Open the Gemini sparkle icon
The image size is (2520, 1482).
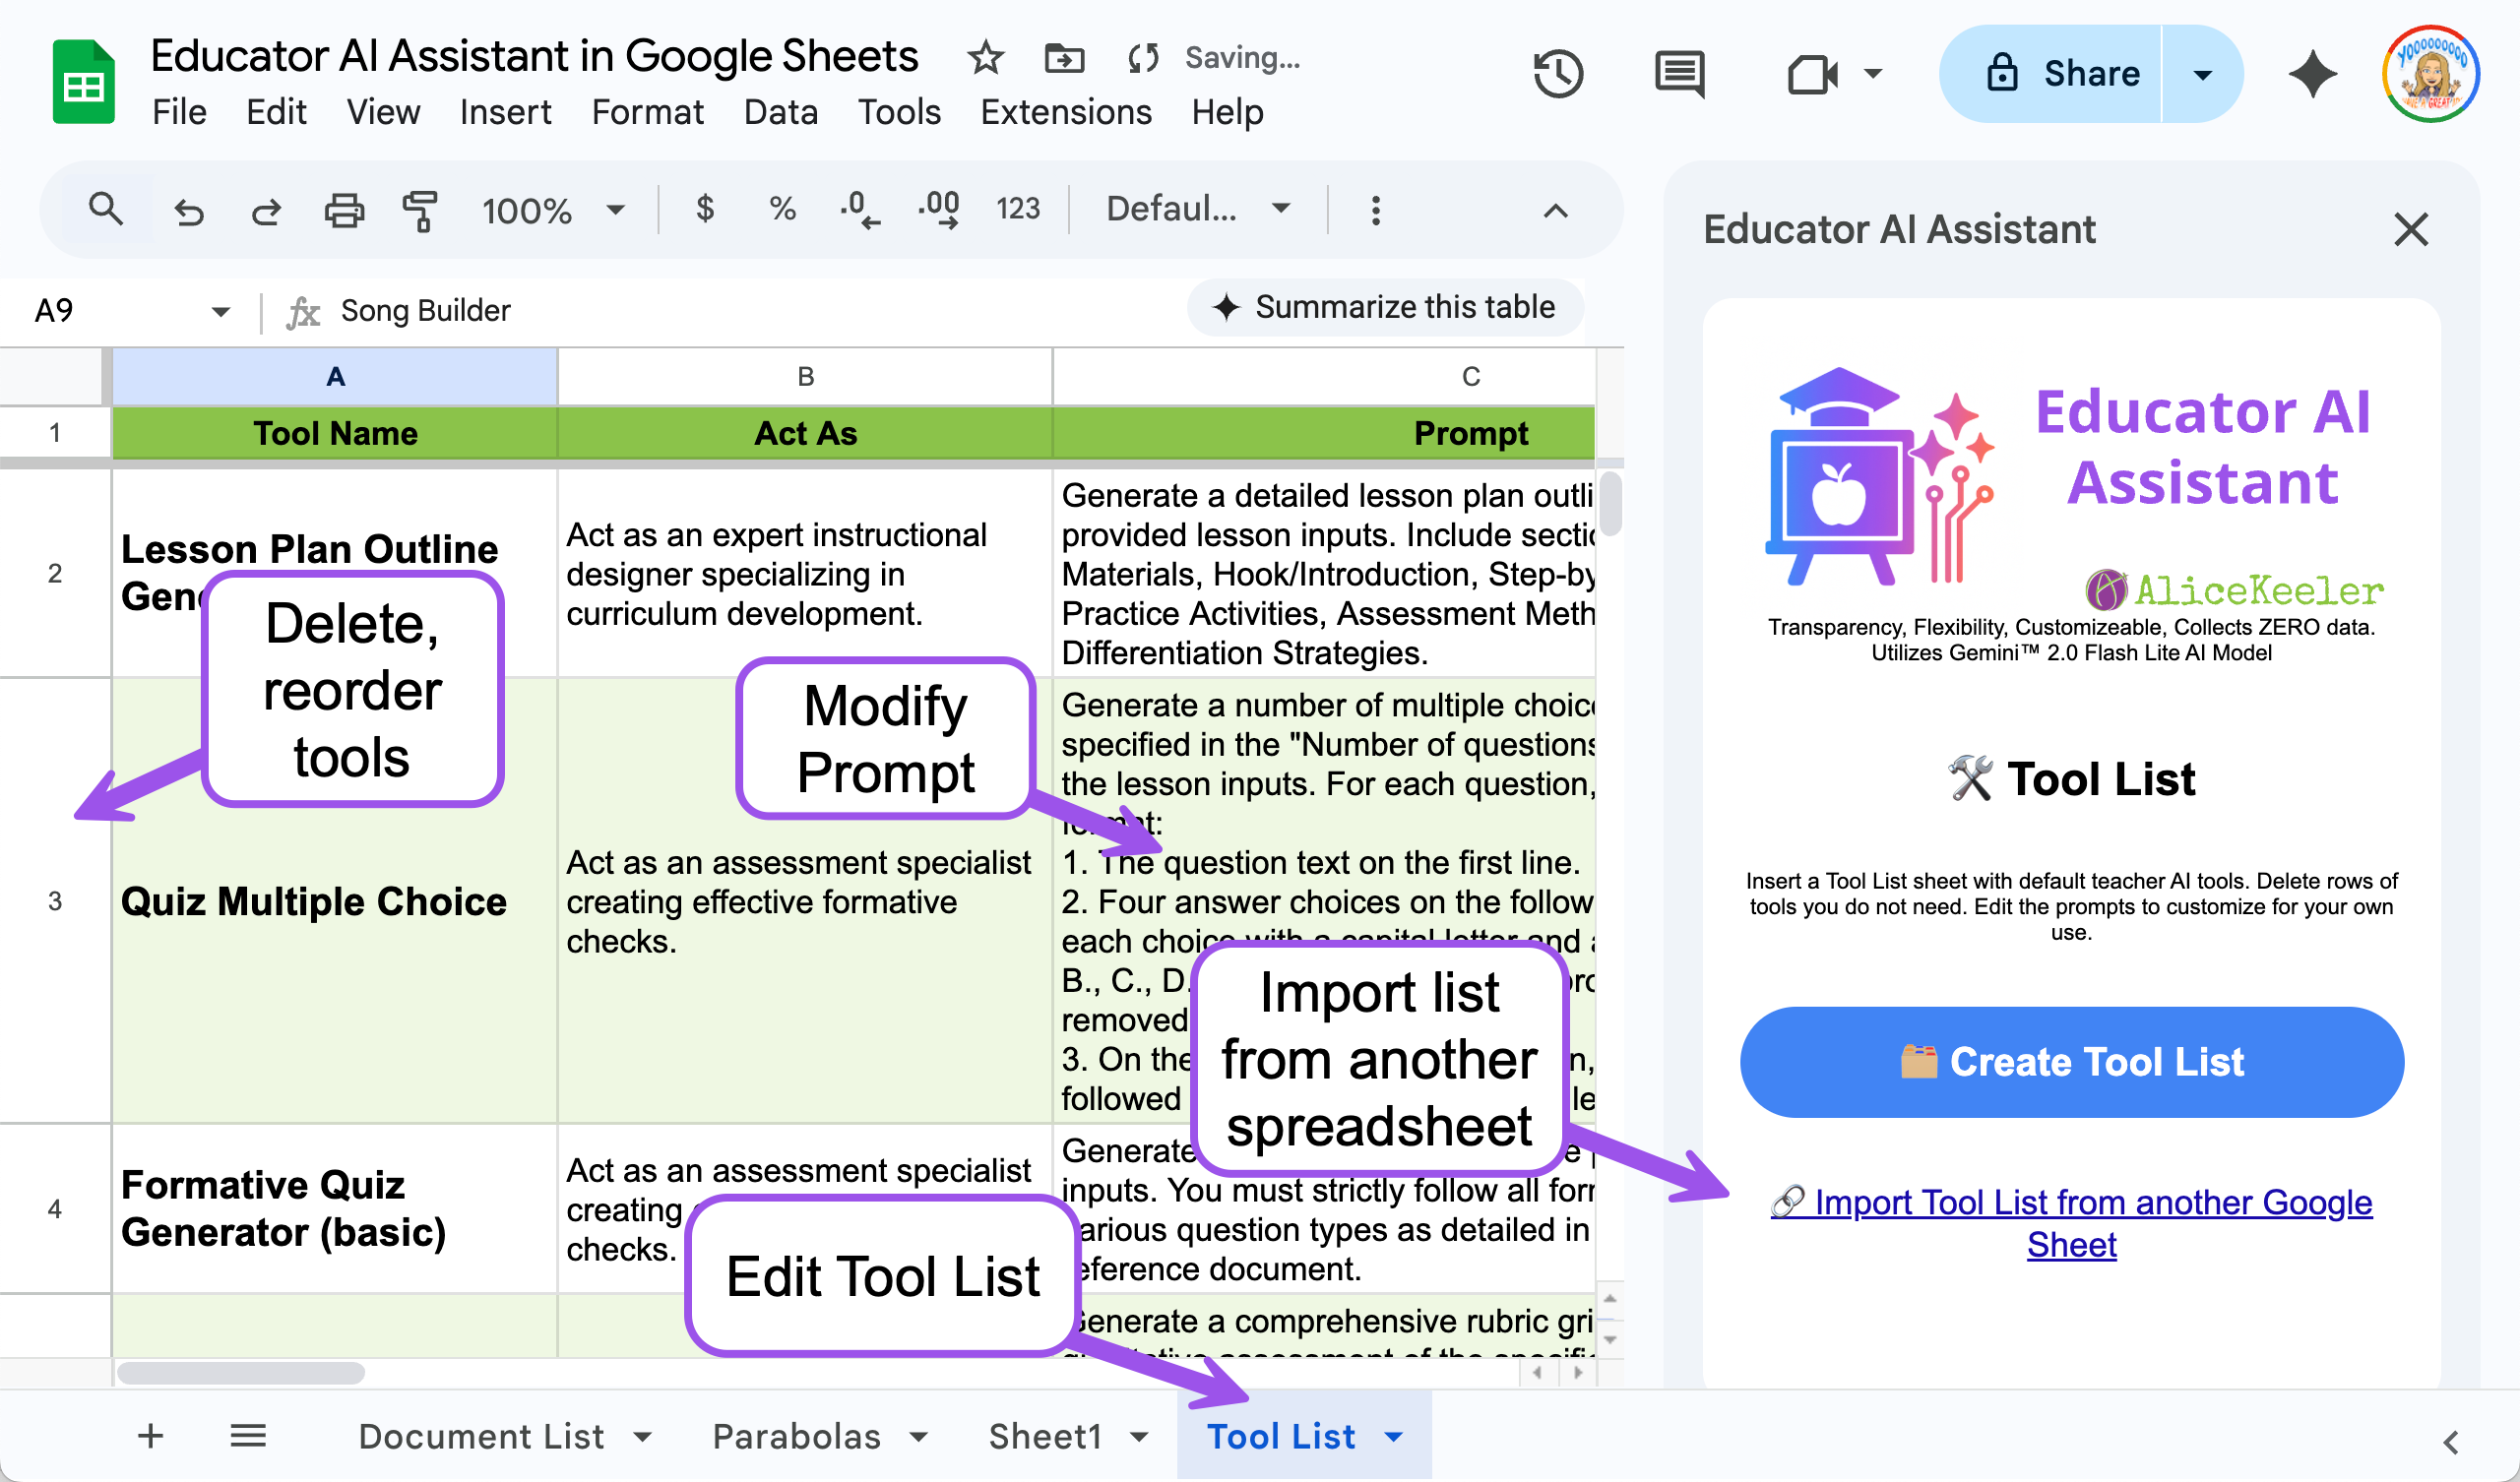2312,74
